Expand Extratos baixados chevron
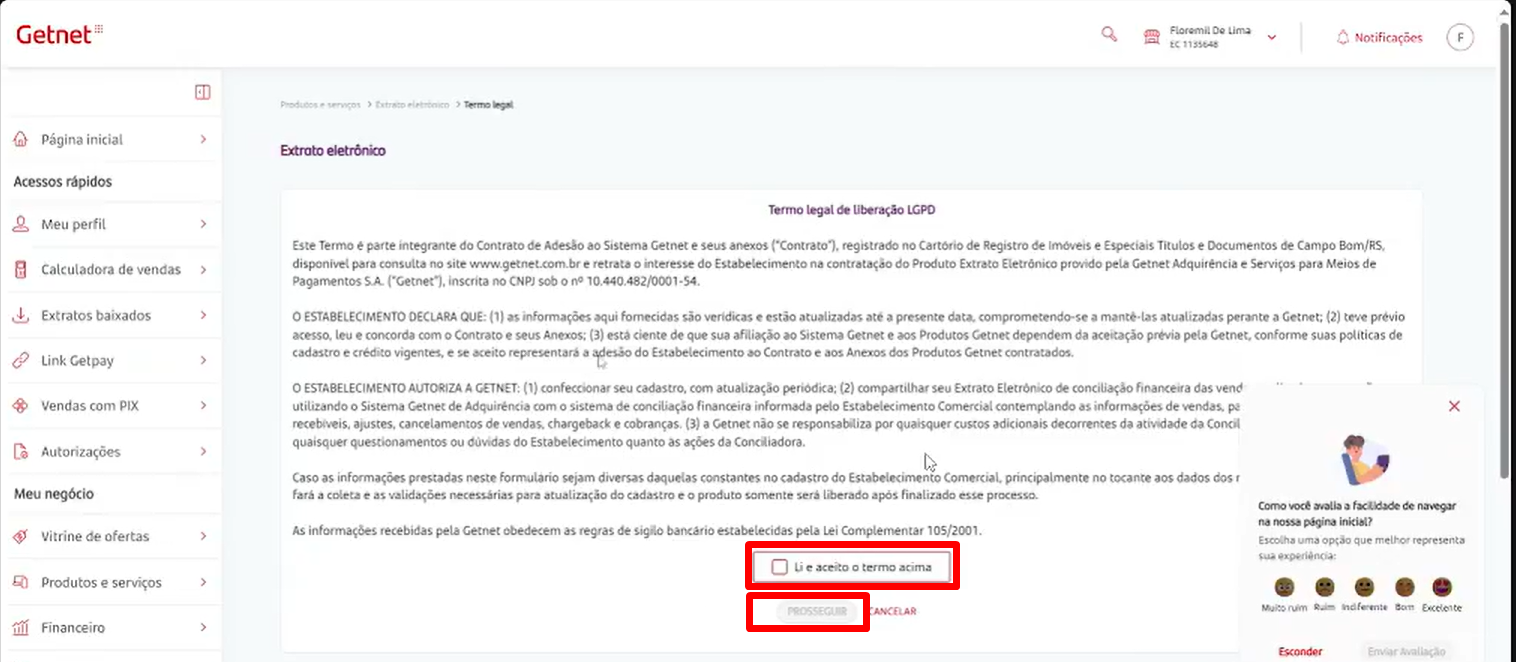This screenshot has height=662, width=1516. 203,315
